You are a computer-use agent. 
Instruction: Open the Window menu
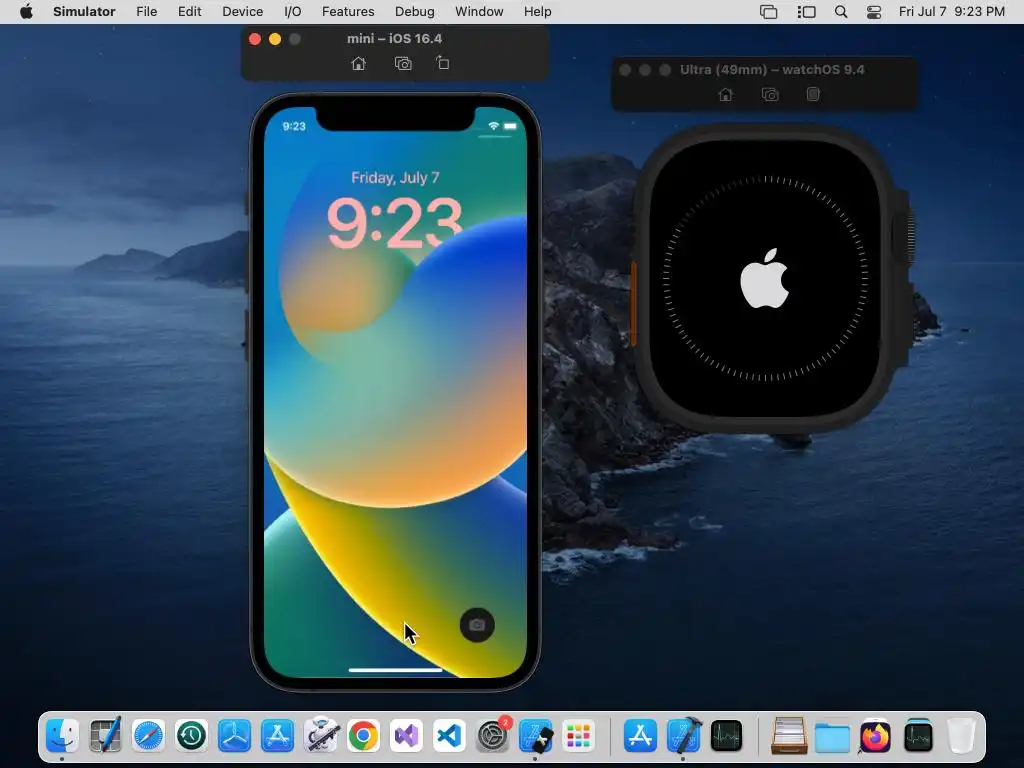[x=479, y=12]
